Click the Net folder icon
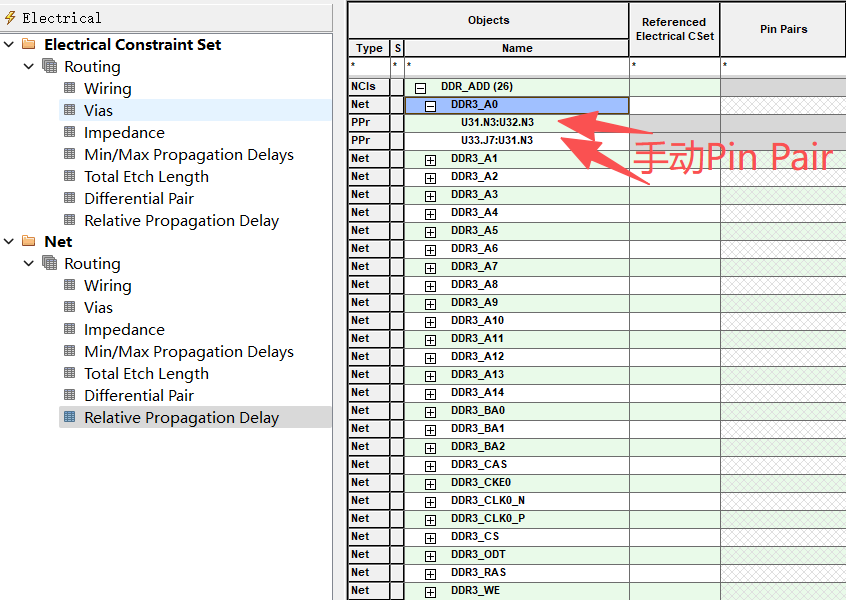This screenshot has width=846, height=600. [x=29, y=241]
